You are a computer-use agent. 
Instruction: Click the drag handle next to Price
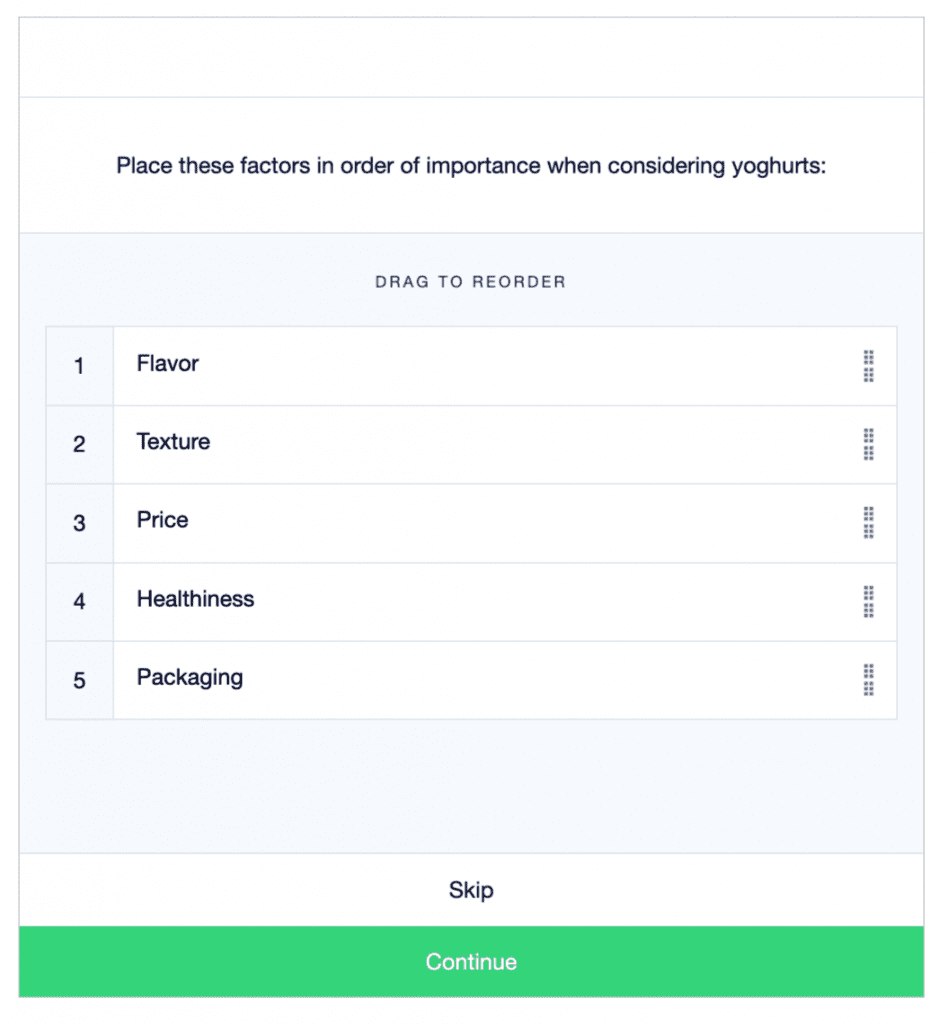coord(868,522)
